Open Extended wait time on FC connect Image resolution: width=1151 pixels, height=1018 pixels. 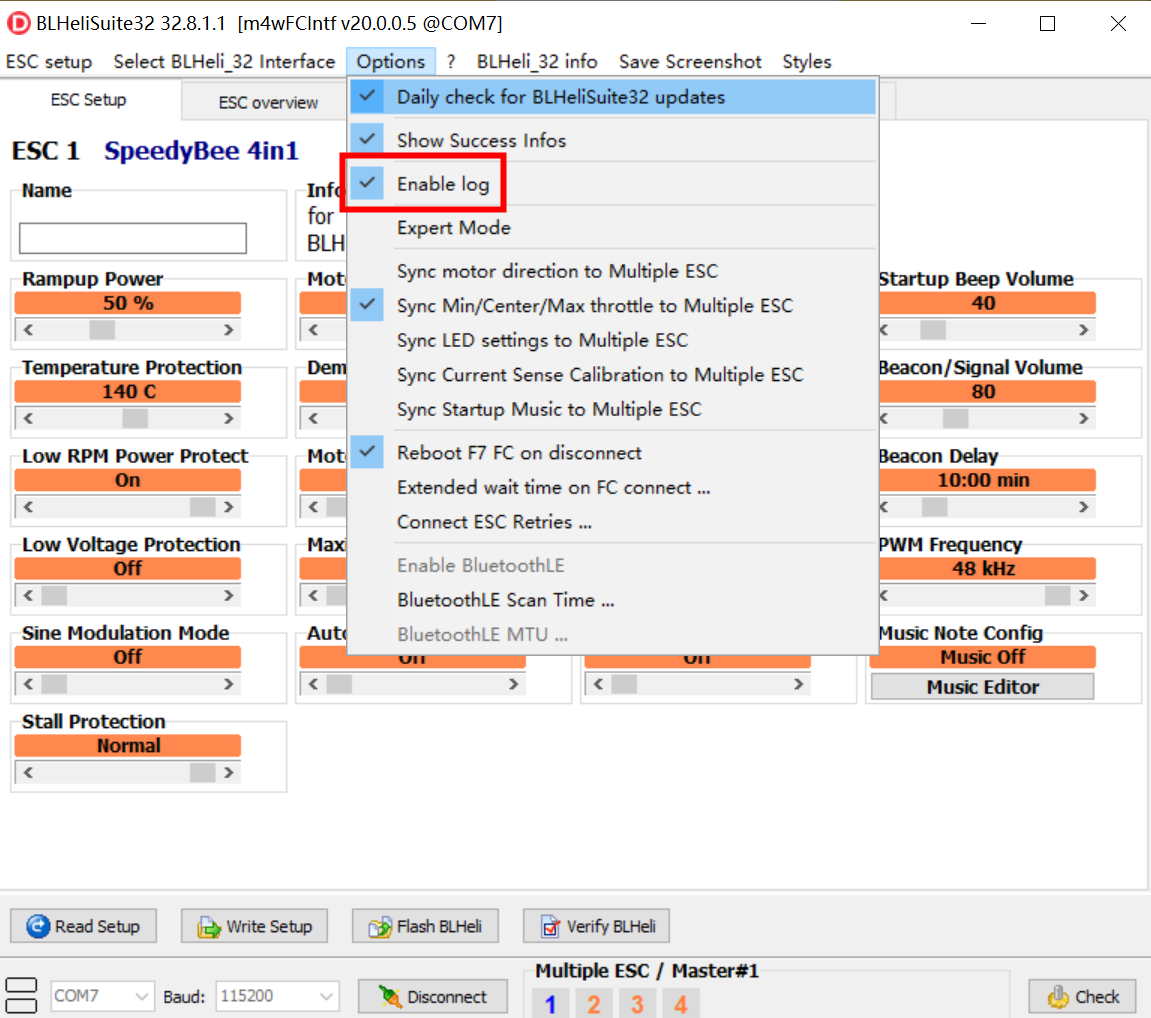coord(612,487)
